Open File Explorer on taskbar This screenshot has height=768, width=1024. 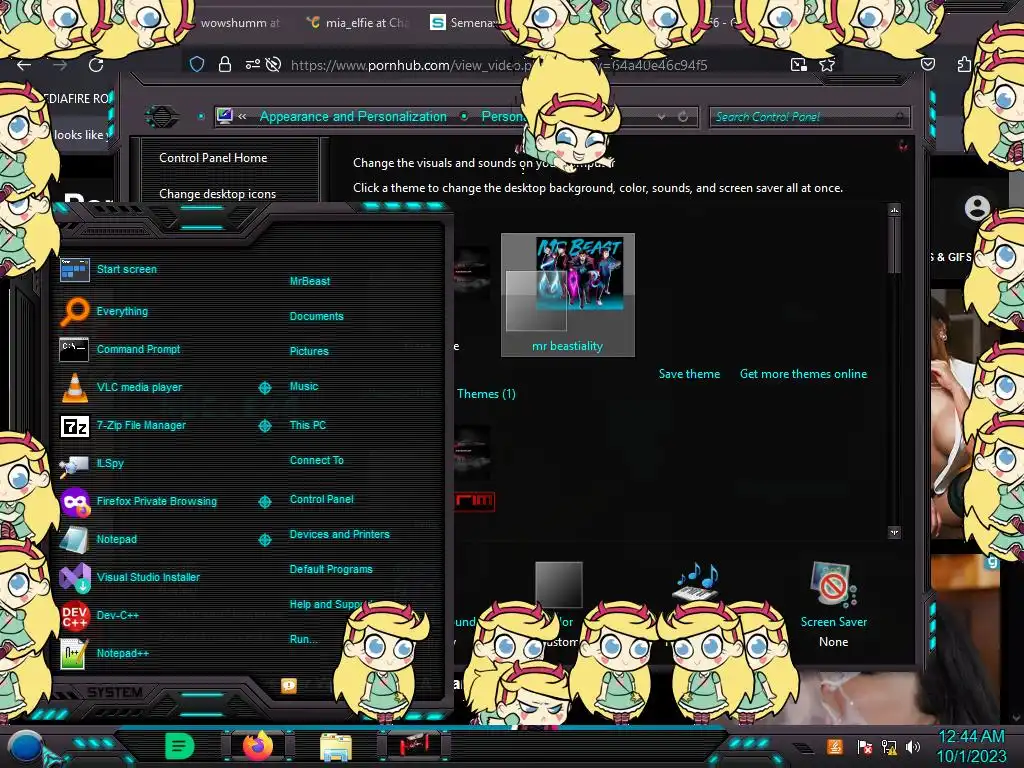[x=336, y=746]
